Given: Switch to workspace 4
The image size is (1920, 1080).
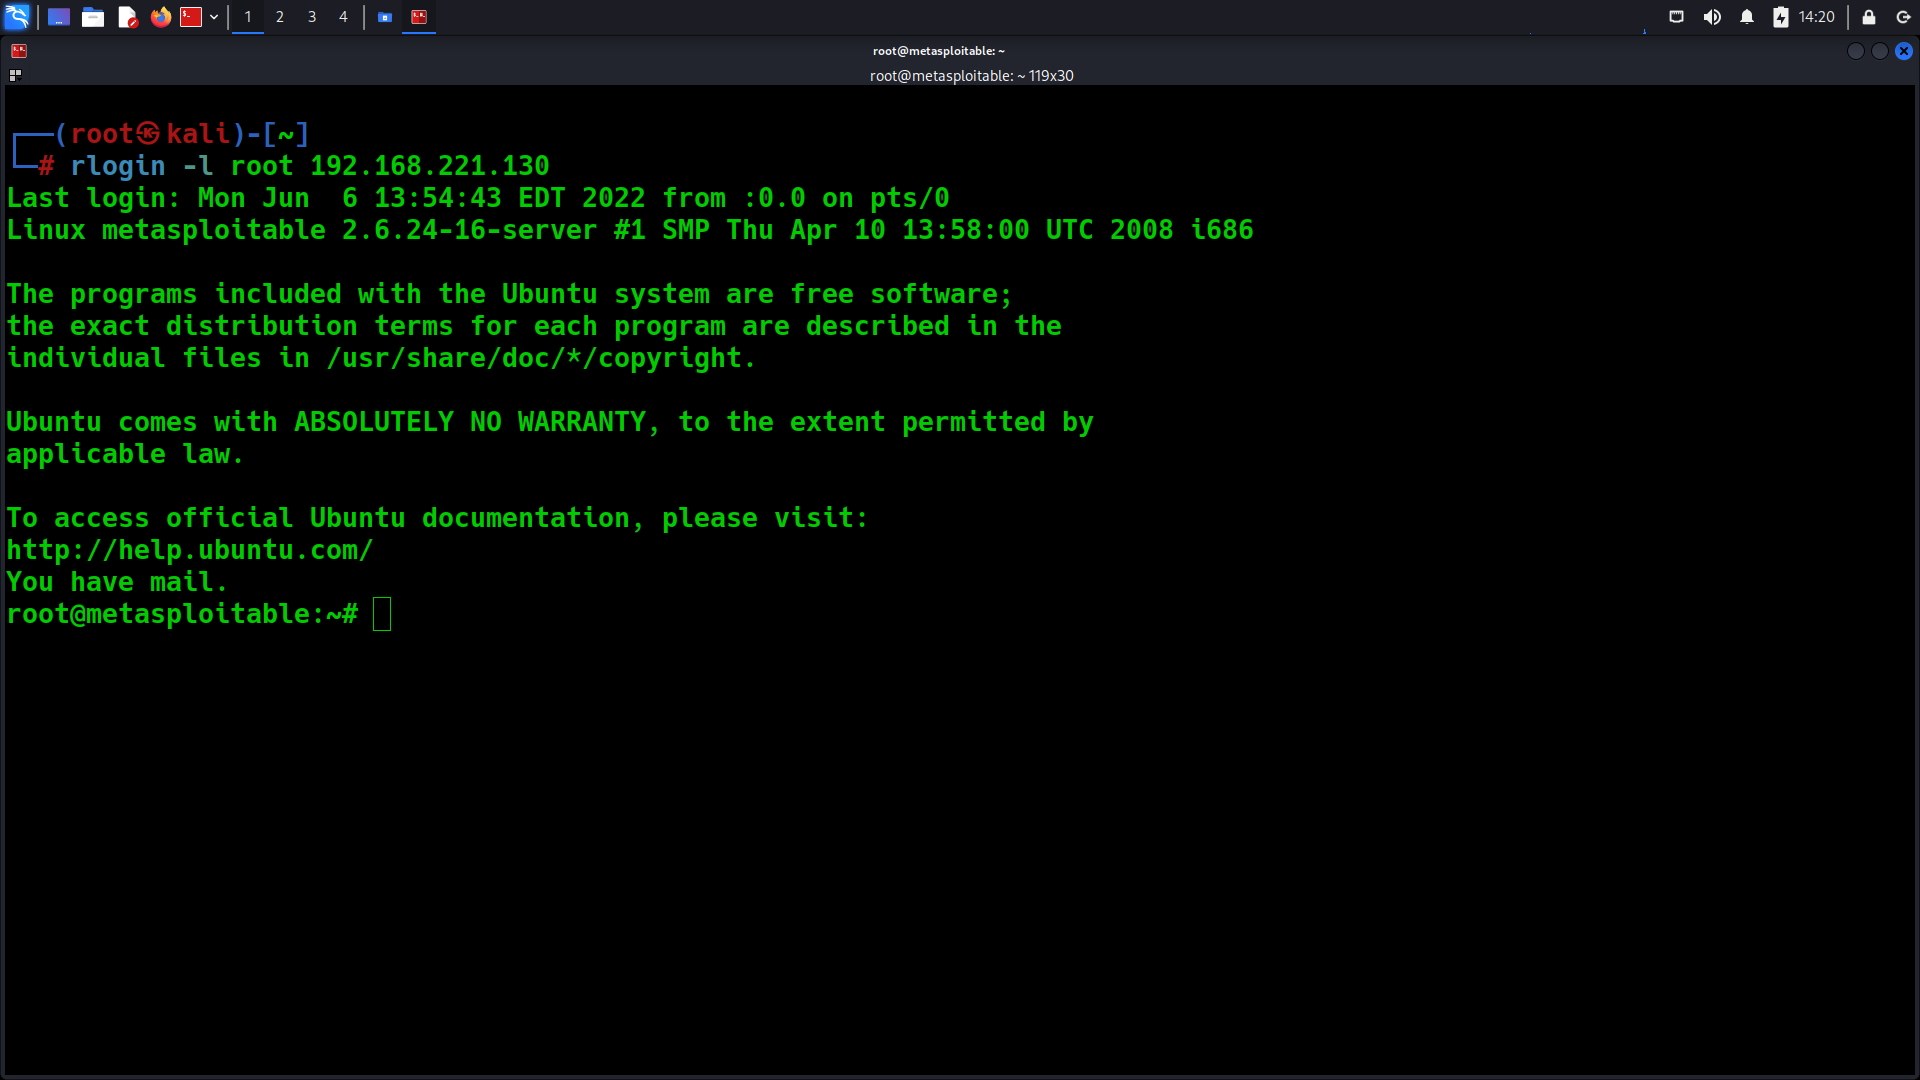Looking at the screenshot, I should click(343, 17).
